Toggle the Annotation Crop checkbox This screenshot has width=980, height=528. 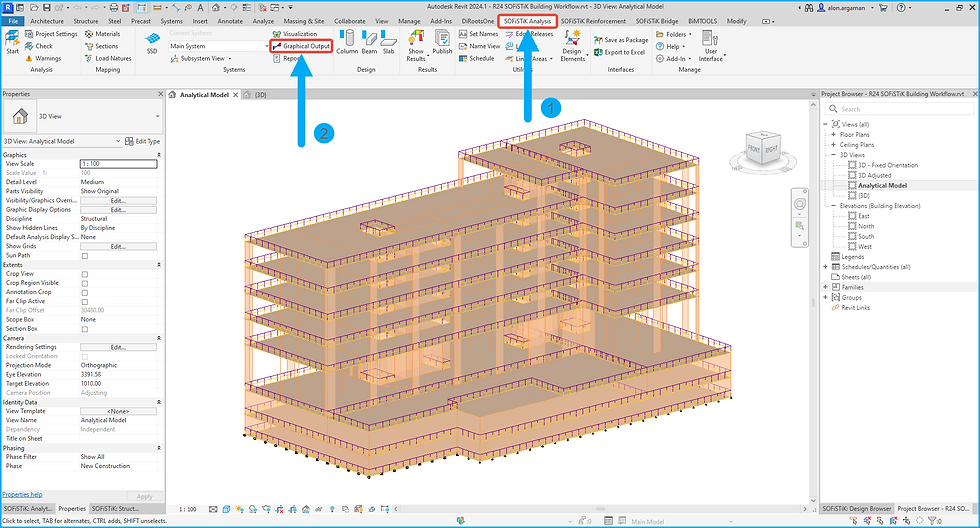coord(85,292)
